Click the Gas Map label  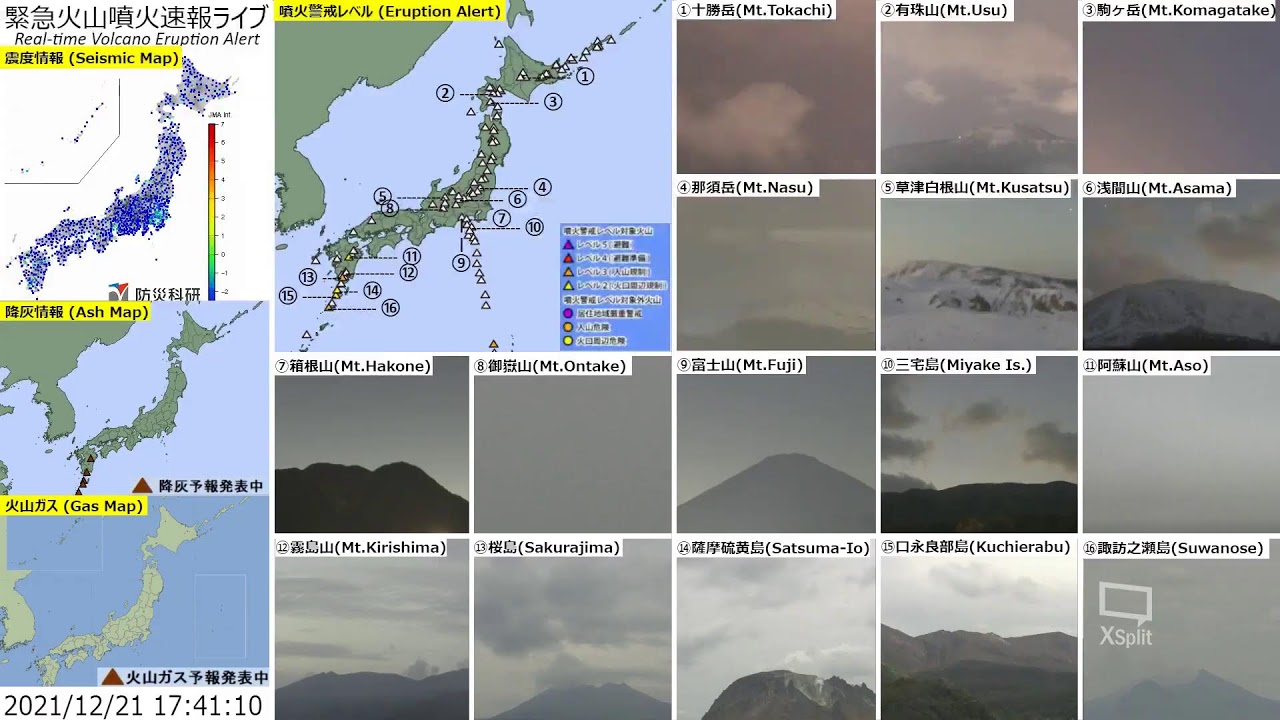click(x=74, y=506)
